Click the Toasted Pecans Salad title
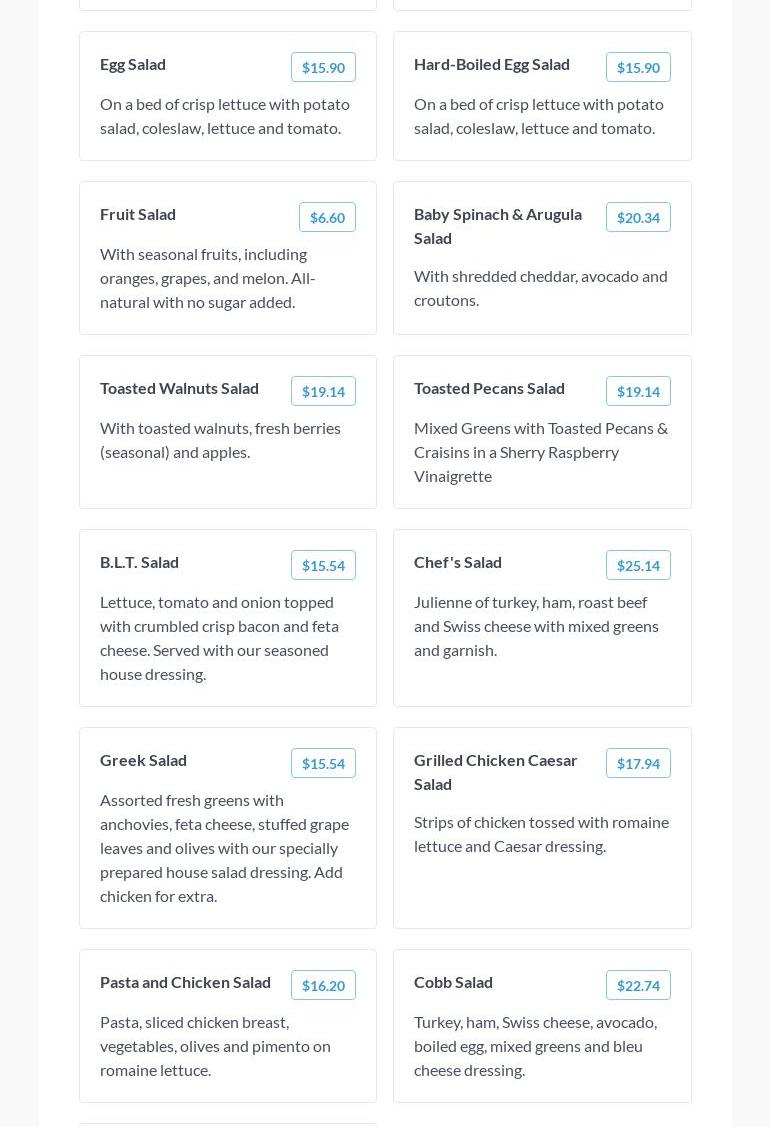 point(489,388)
